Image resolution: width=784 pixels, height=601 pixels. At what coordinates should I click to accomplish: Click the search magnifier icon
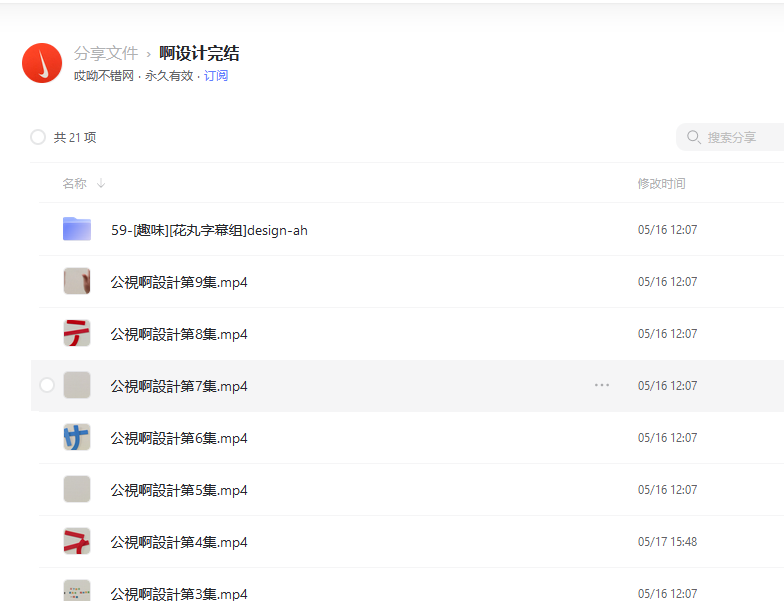(x=694, y=137)
